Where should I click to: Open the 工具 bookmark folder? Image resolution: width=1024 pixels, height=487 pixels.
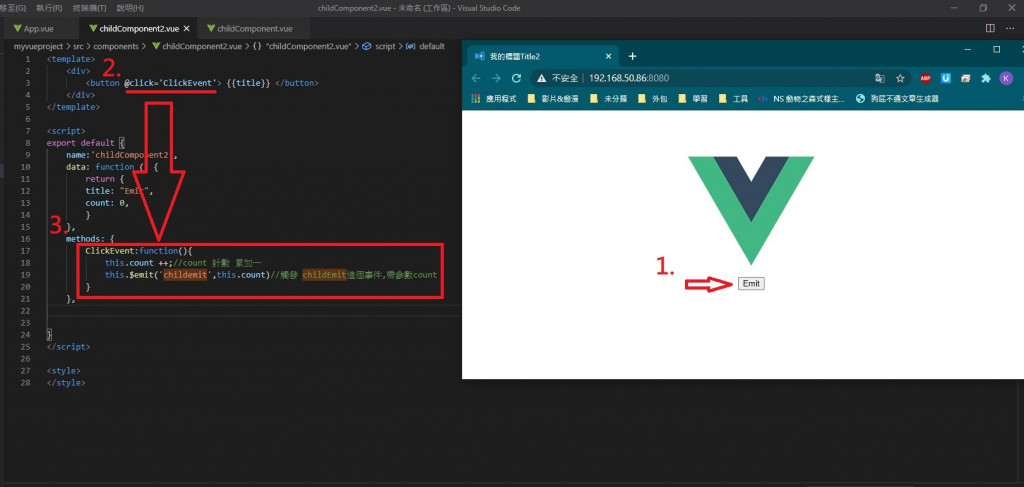pyautogui.click(x=733, y=99)
